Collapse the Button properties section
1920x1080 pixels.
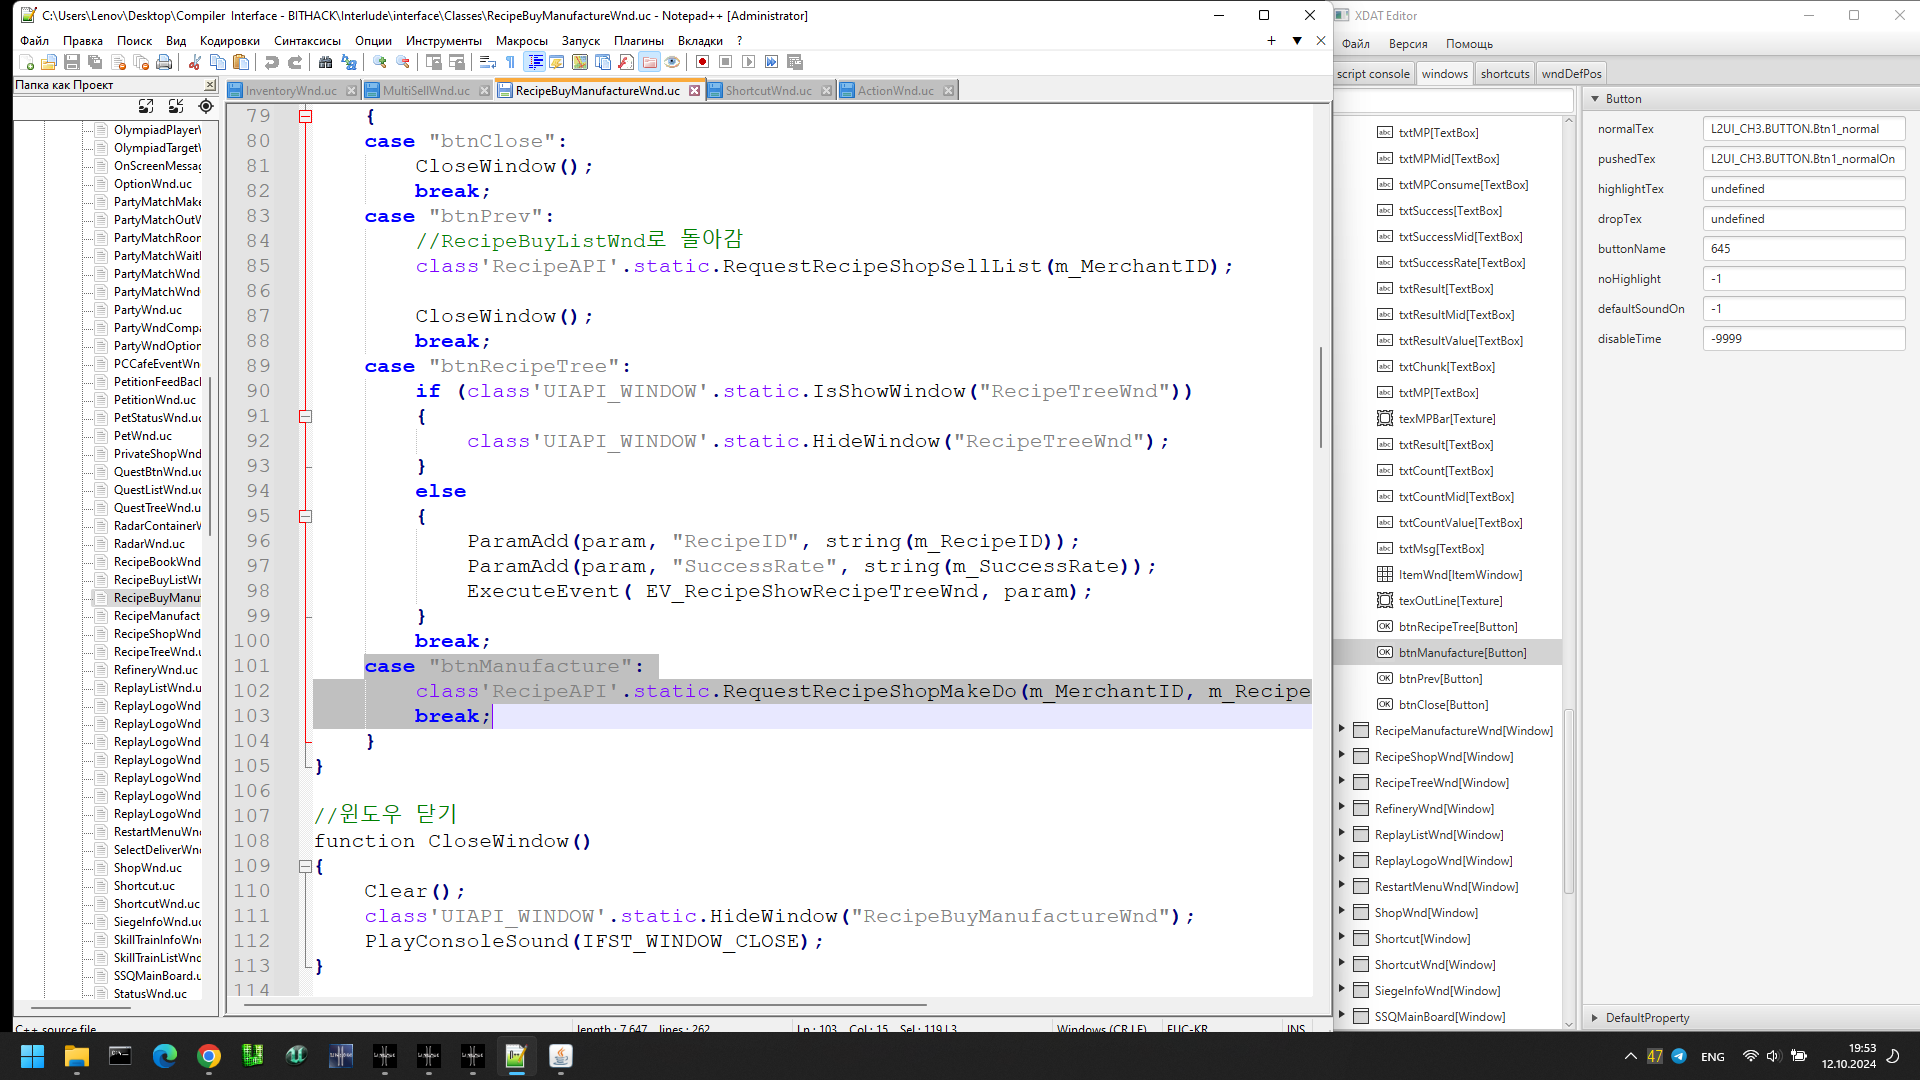tap(1595, 99)
